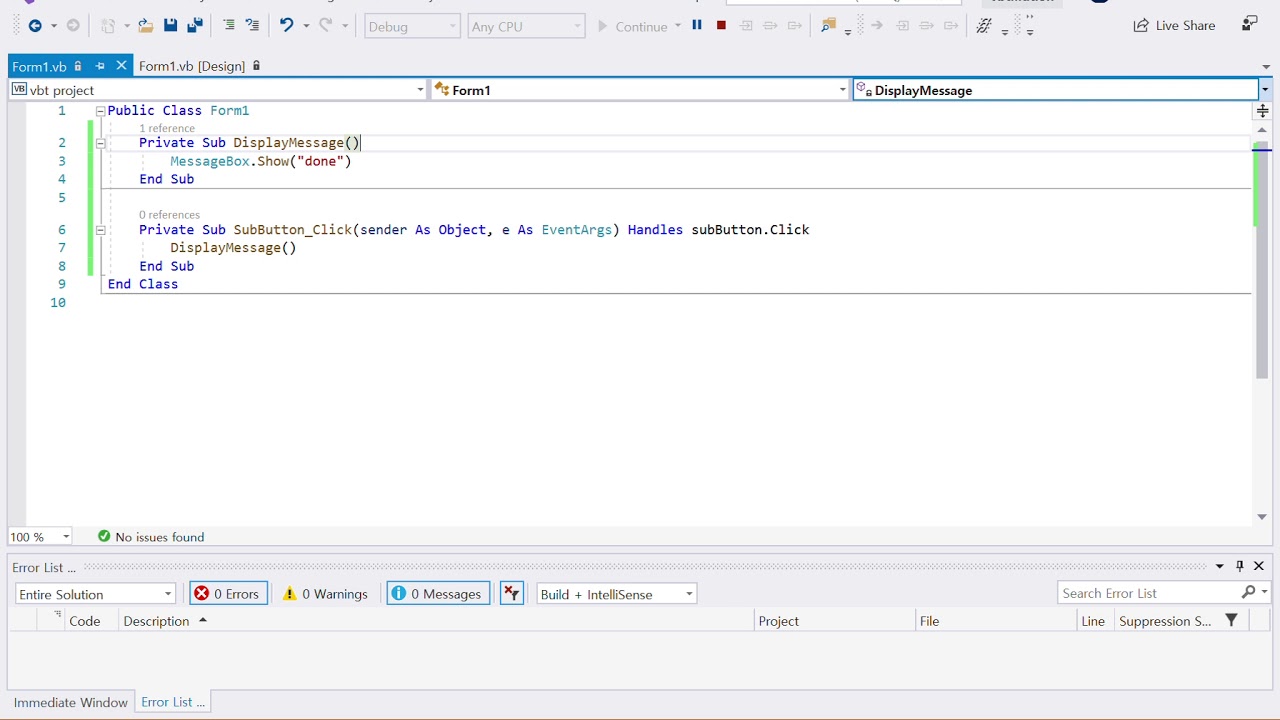
Task: Collapse the Class Form1 code block
Action: [x=100, y=111]
